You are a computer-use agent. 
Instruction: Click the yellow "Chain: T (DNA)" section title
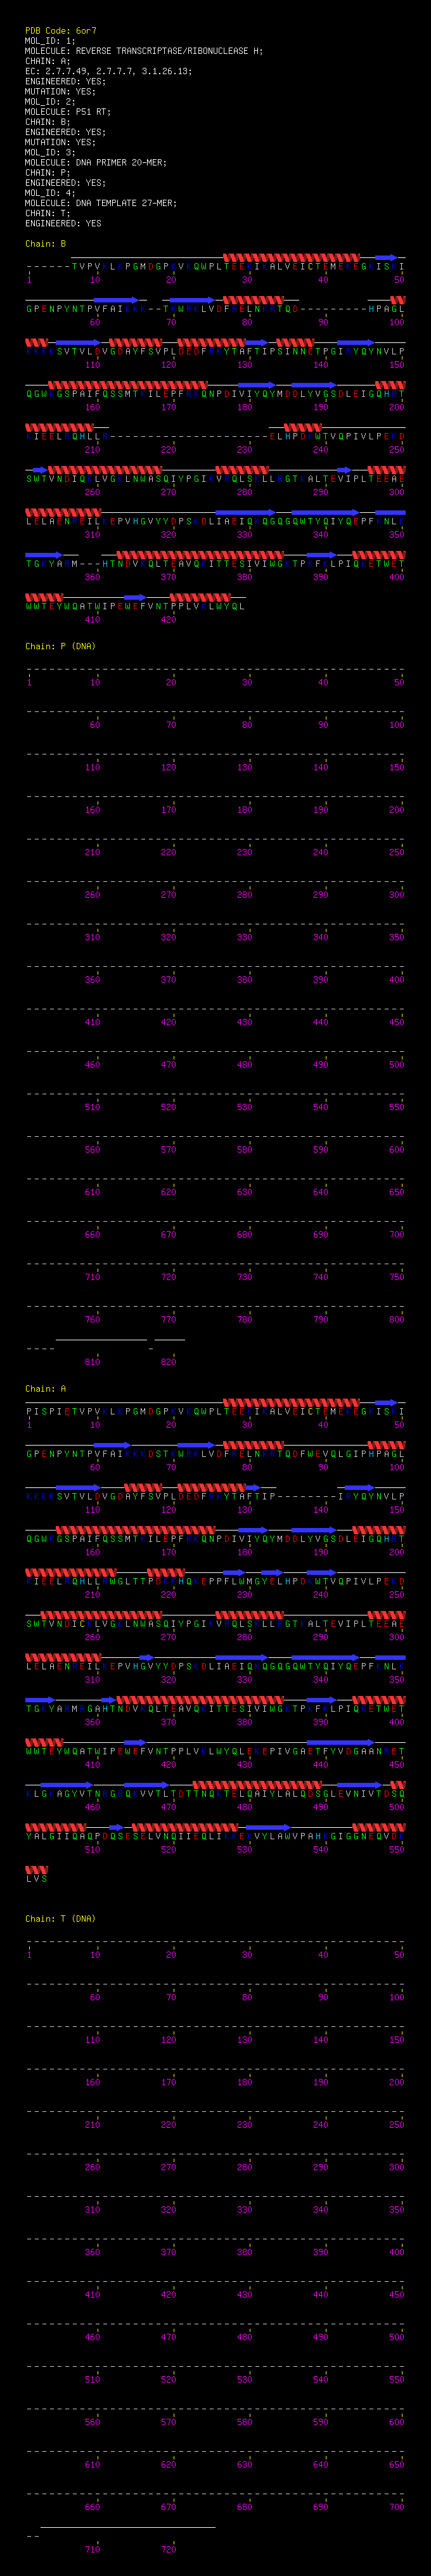(x=61, y=1919)
